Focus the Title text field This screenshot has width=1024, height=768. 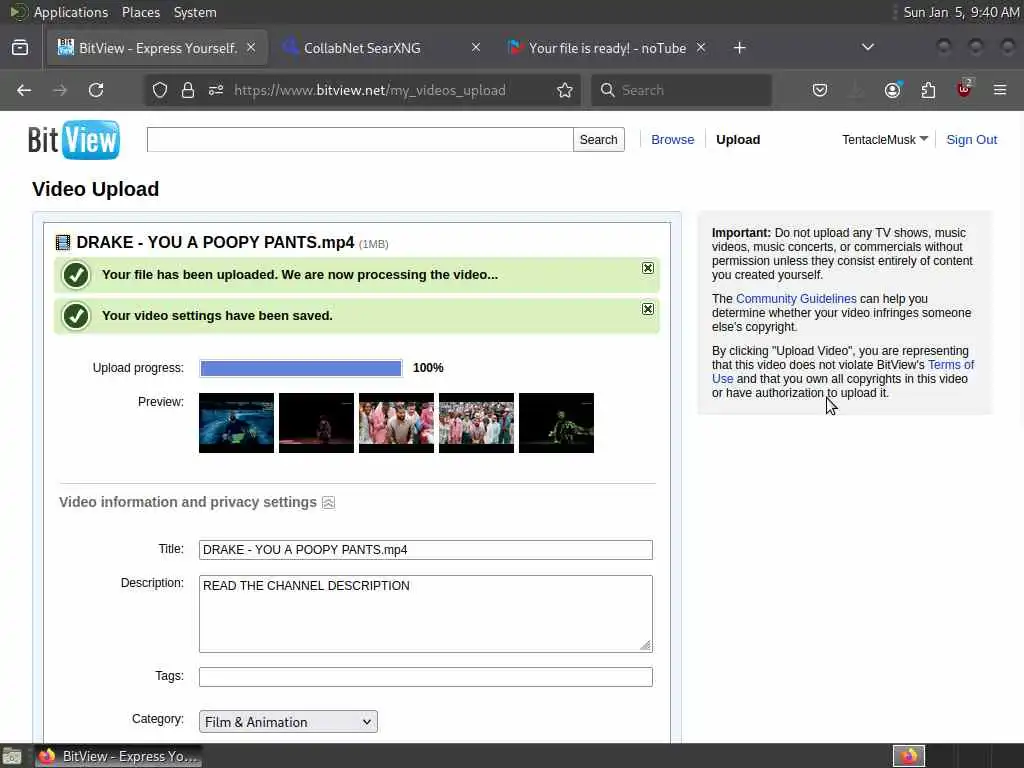tap(426, 550)
